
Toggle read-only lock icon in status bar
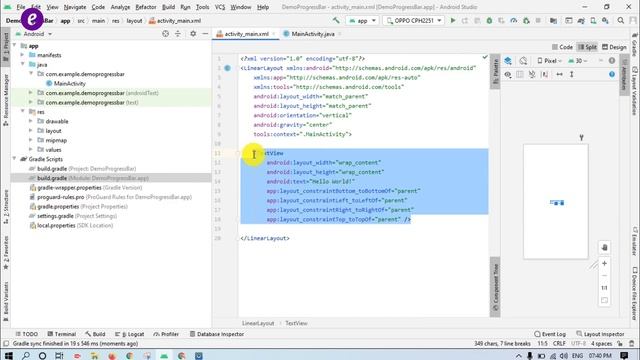[620, 344]
